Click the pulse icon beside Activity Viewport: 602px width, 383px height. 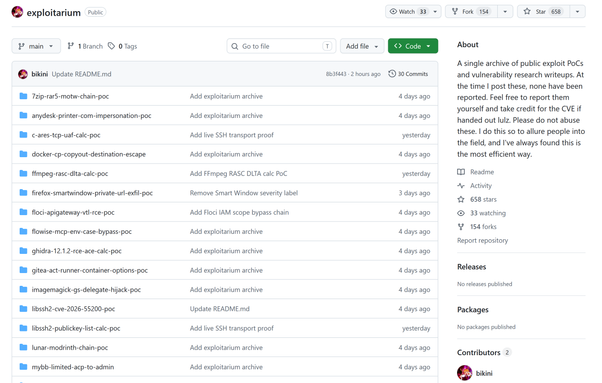[x=461, y=186]
